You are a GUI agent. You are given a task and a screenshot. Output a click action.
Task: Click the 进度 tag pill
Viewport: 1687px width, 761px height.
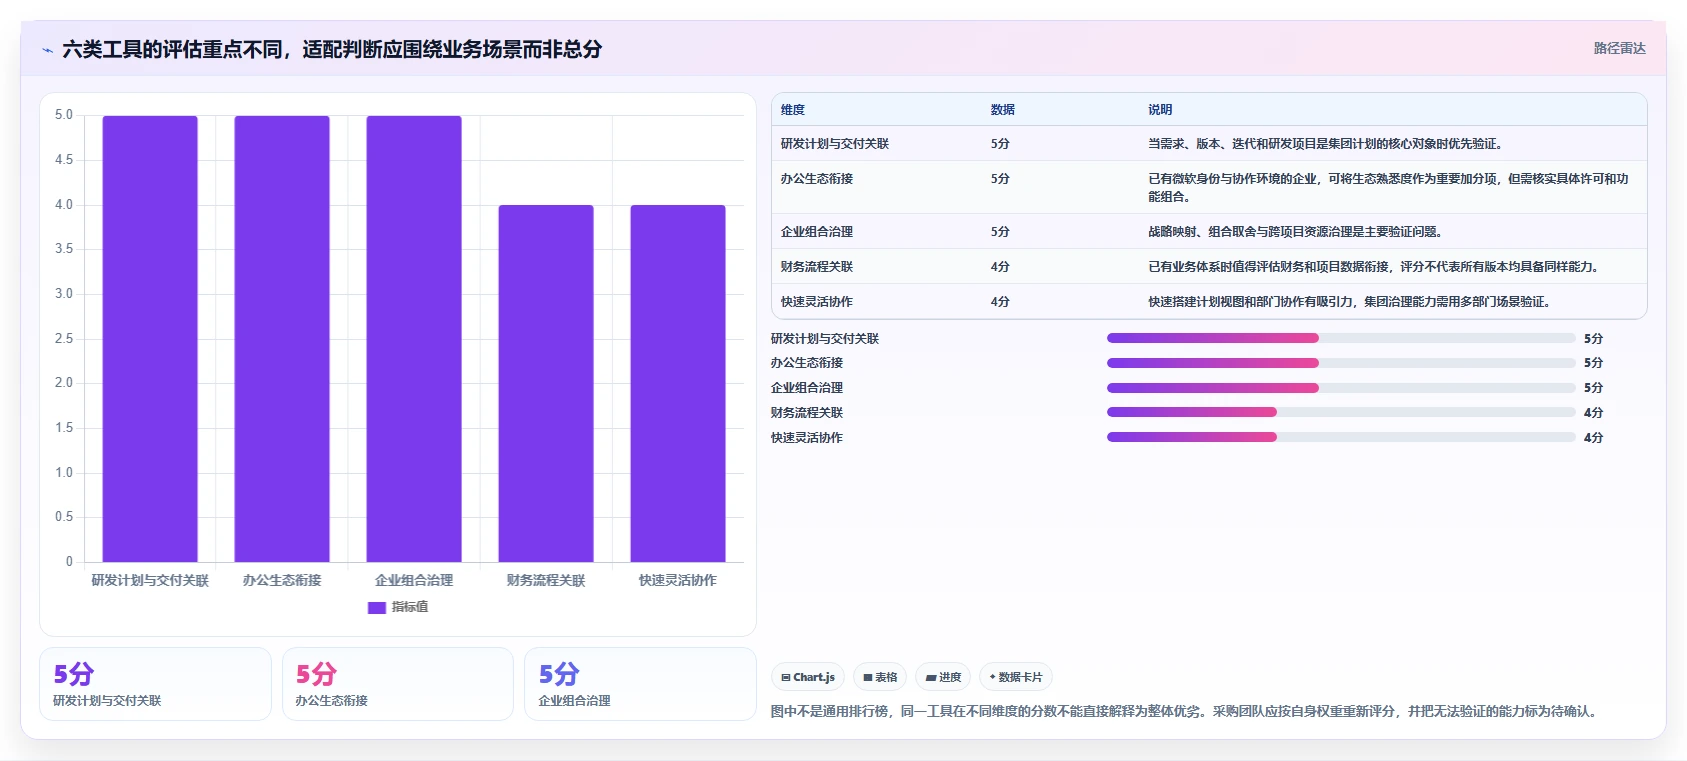coord(943,677)
